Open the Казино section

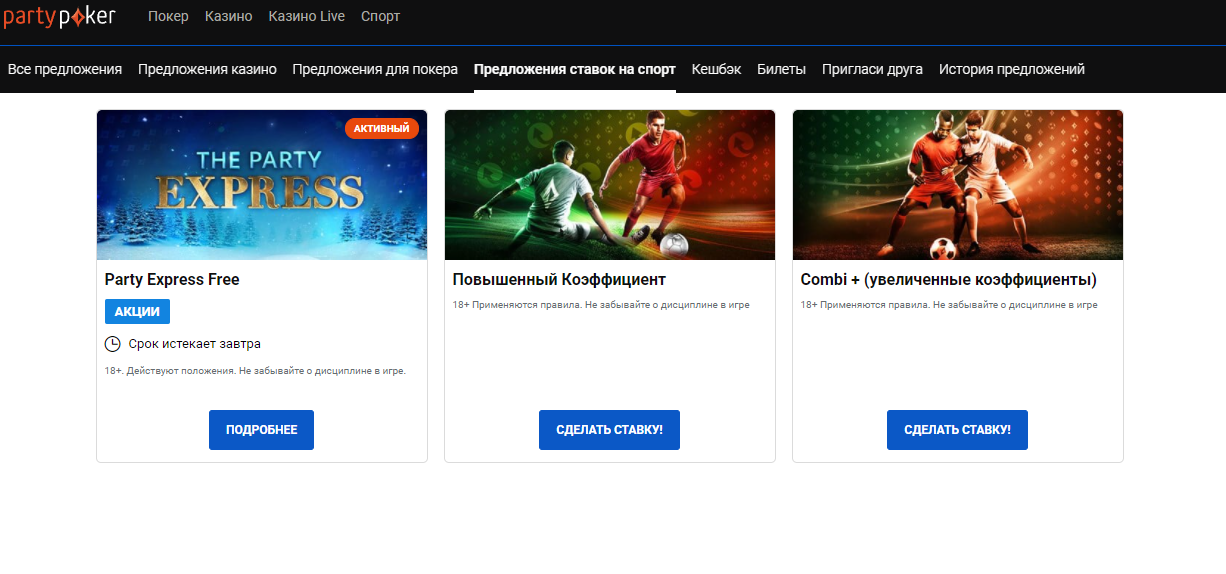[x=229, y=17]
